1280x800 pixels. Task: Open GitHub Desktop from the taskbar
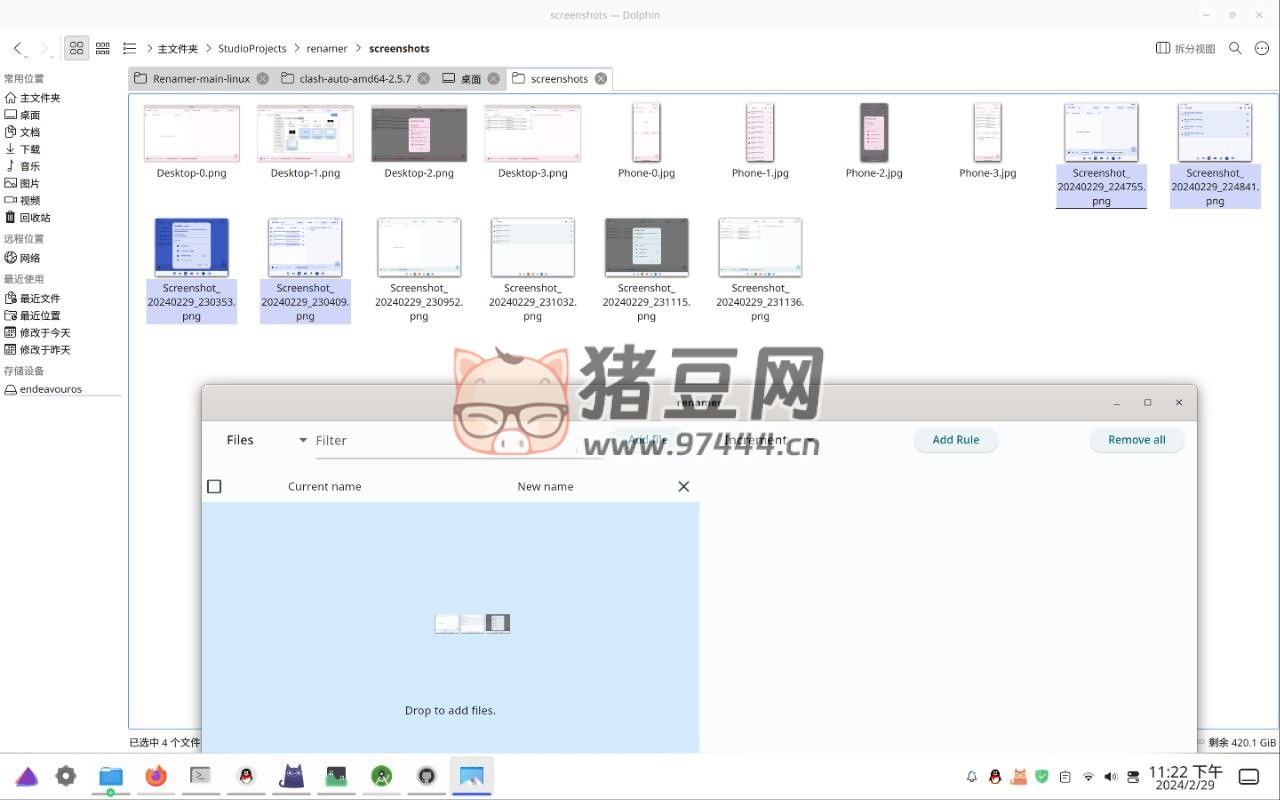(x=427, y=776)
